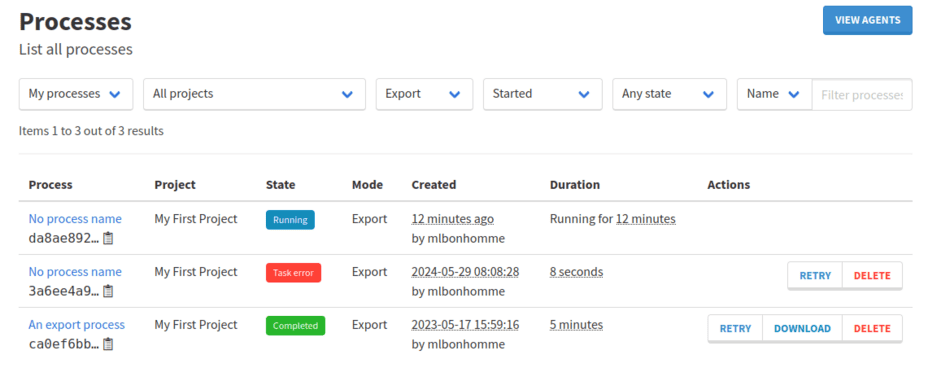Click Export mode in the Running row
The image size is (928, 368).
(x=369, y=219)
